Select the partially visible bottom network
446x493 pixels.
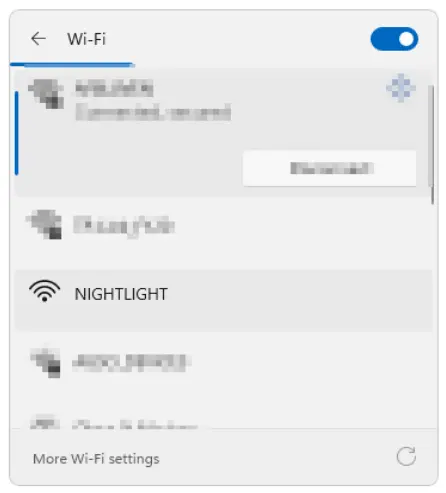(x=133, y=423)
